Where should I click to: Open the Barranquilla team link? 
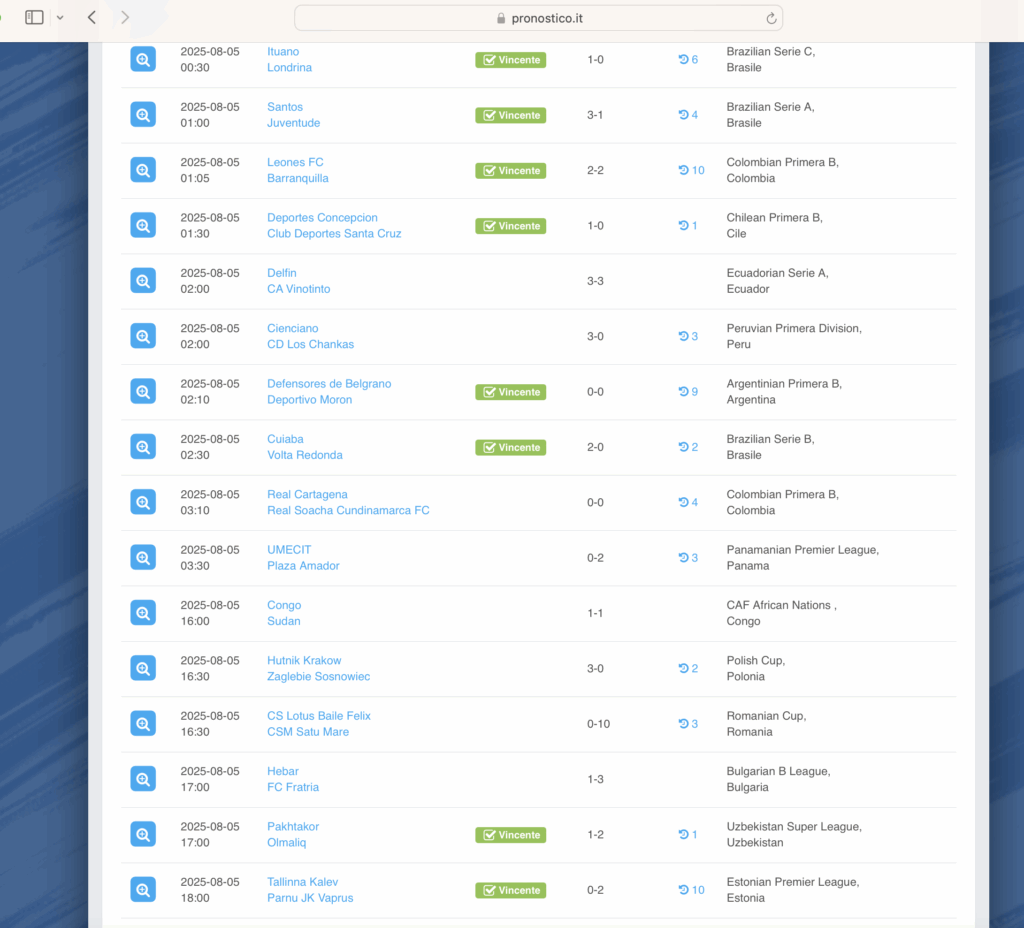[298, 178]
